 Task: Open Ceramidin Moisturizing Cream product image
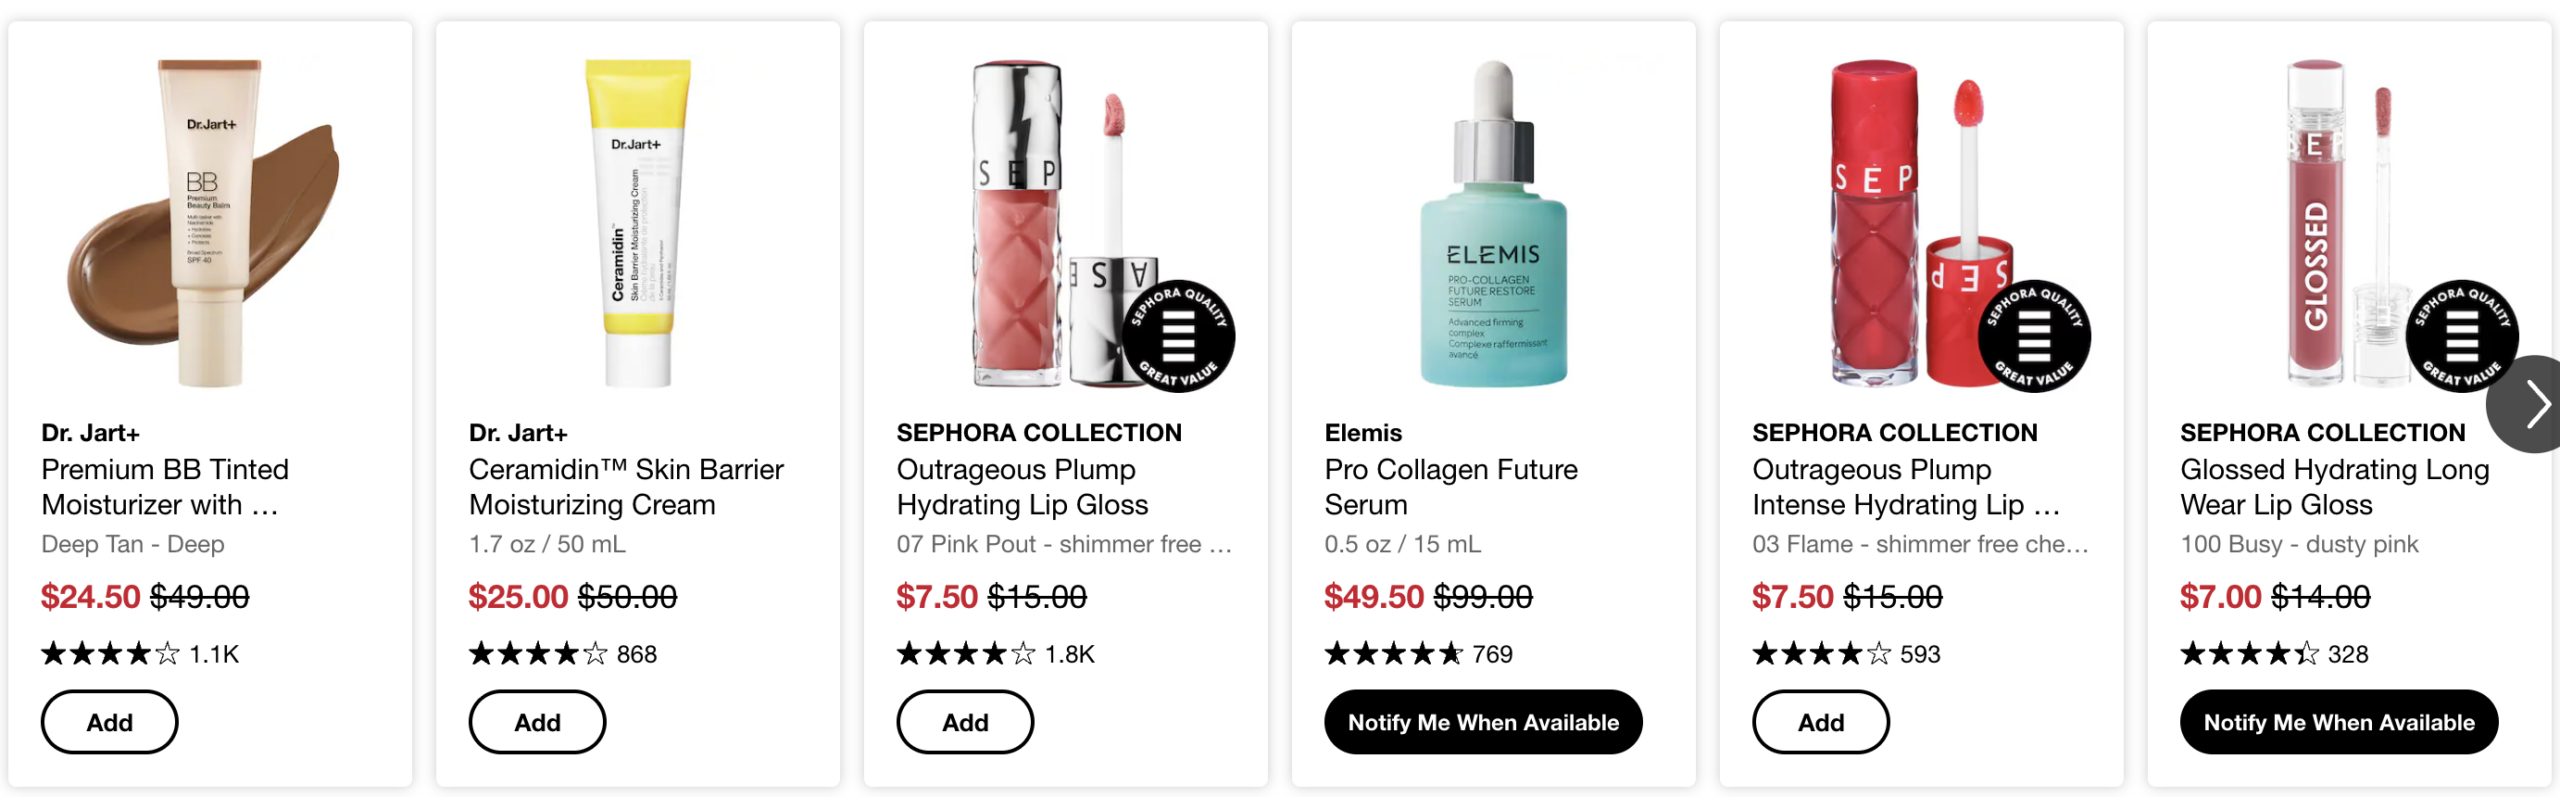point(638,223)
